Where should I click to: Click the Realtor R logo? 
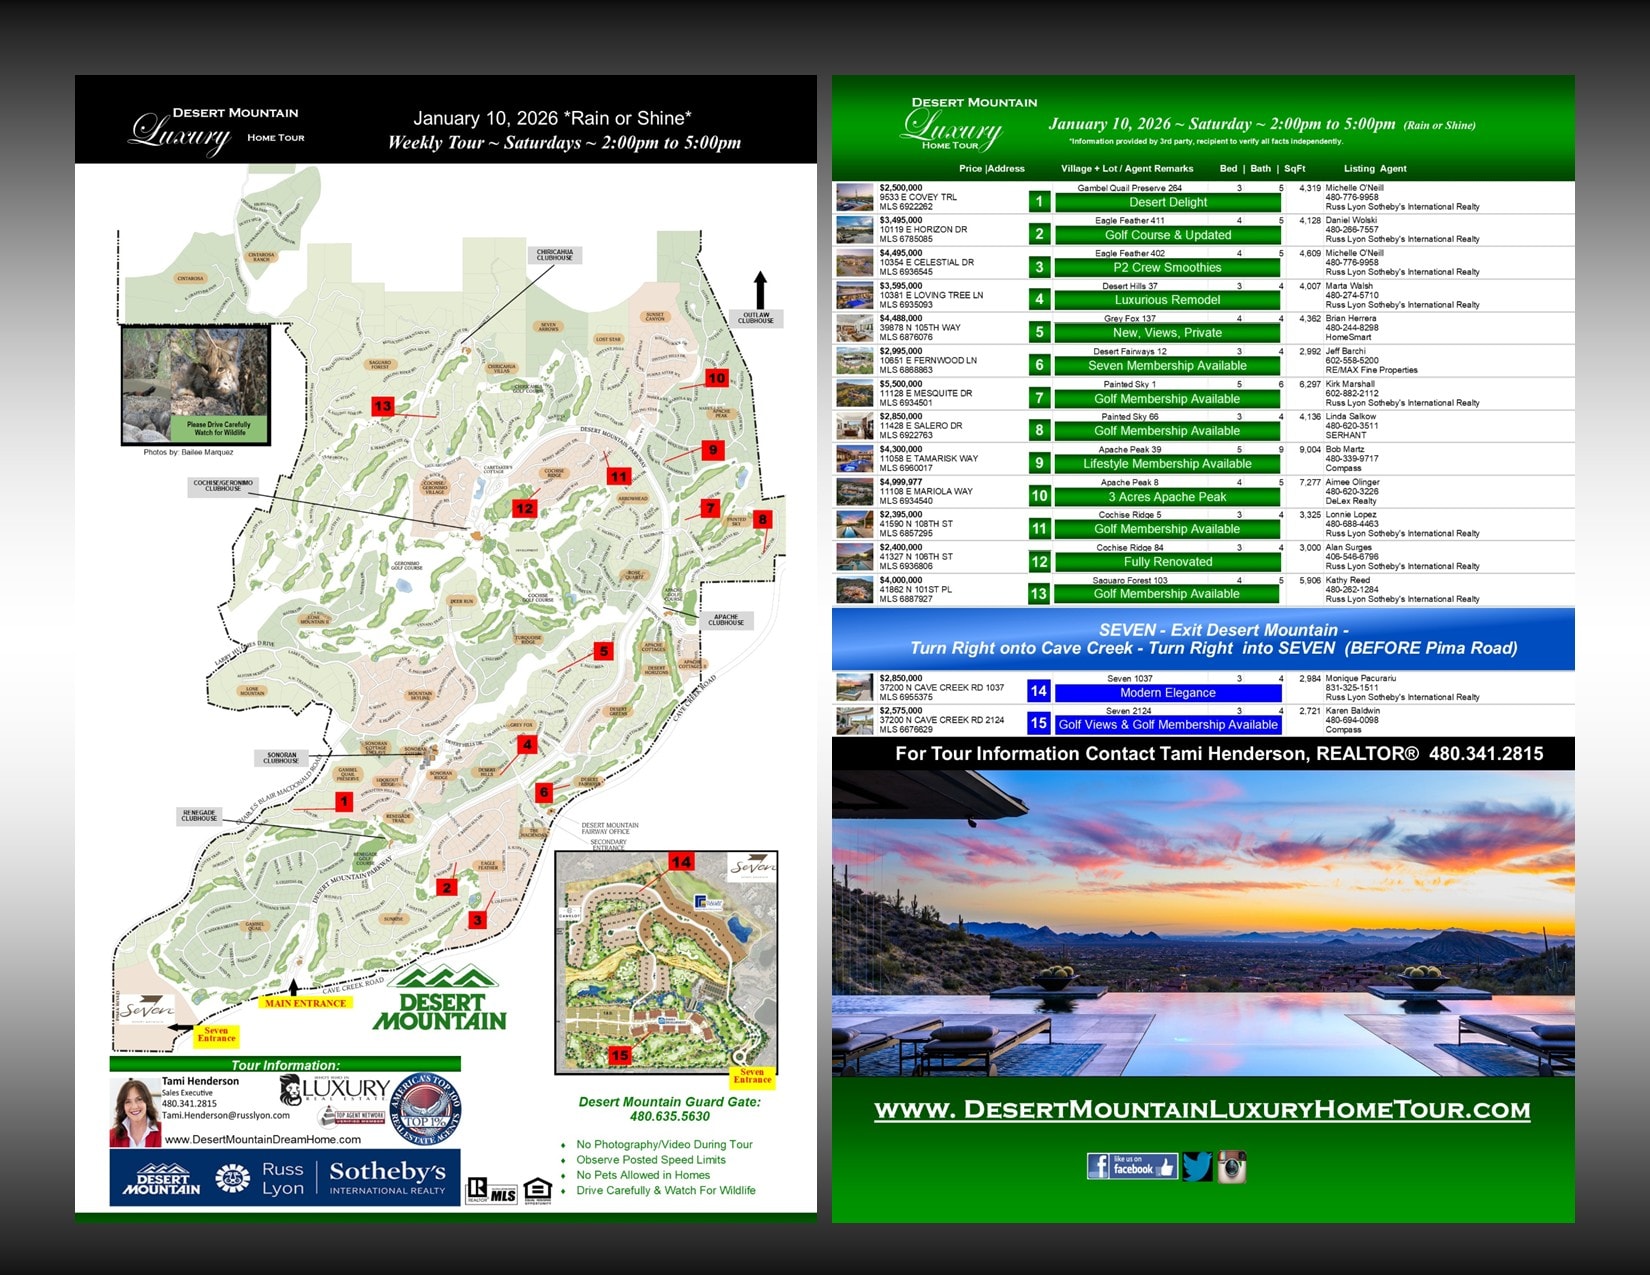tap(477, 1189)
